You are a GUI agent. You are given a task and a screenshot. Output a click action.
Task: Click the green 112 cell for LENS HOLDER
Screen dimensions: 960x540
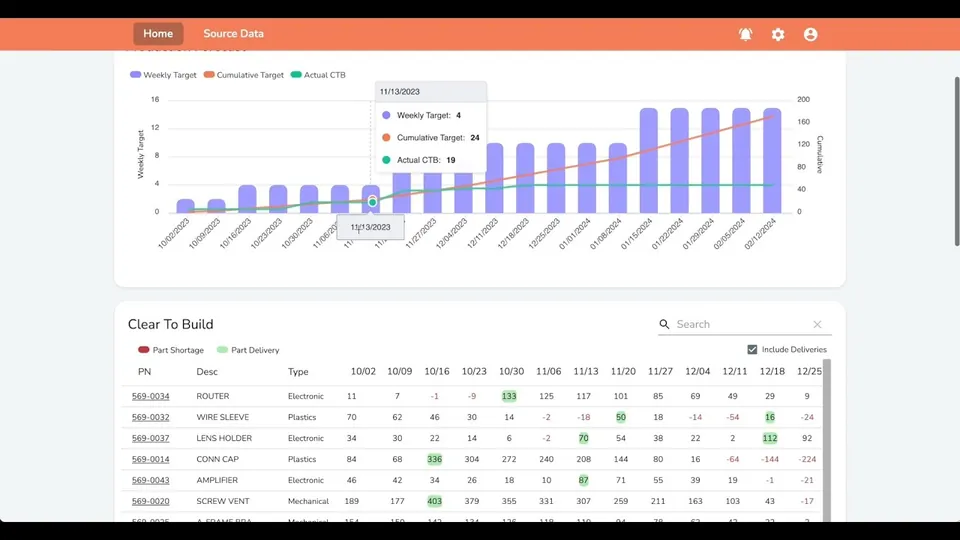(770, 438)
